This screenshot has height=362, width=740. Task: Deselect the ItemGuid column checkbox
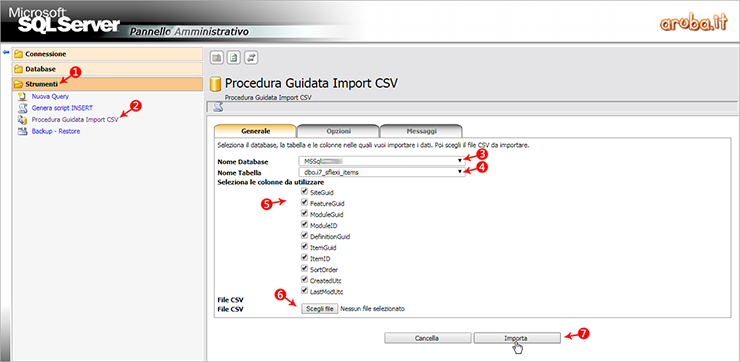pos(304,247)
